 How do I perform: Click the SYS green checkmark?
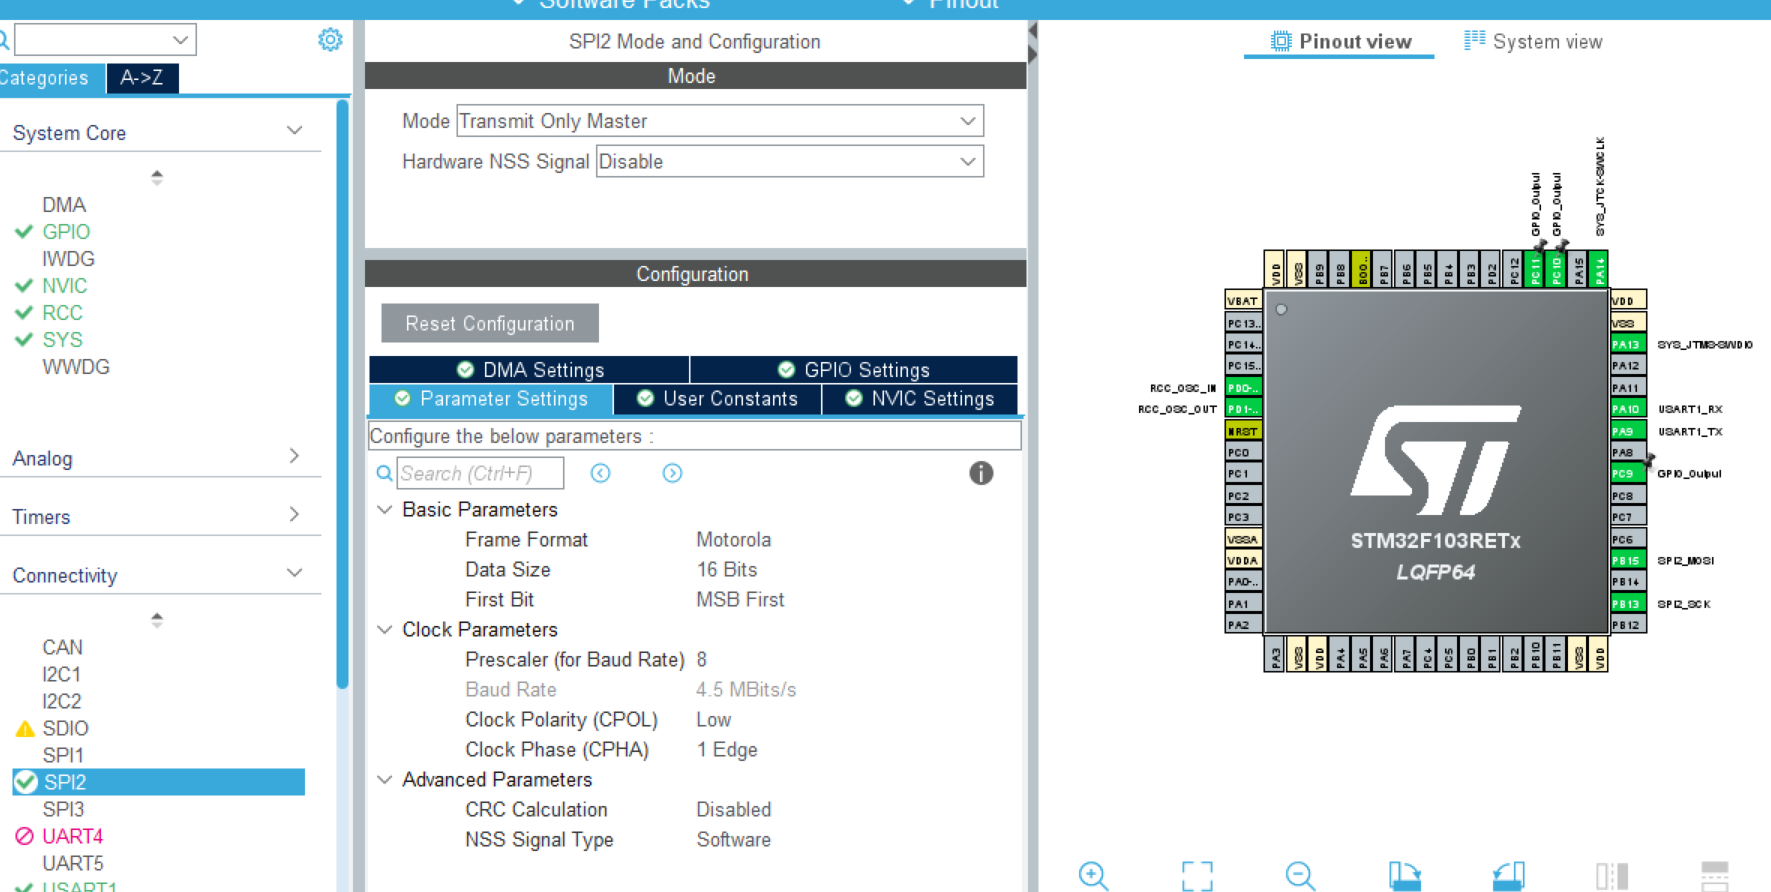click(25, 339)
